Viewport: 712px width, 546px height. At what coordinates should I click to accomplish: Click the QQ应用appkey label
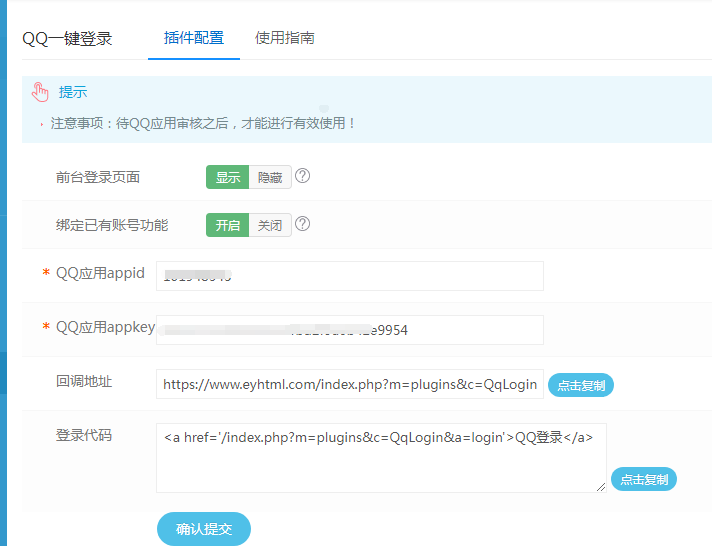[x=105, y=328]
